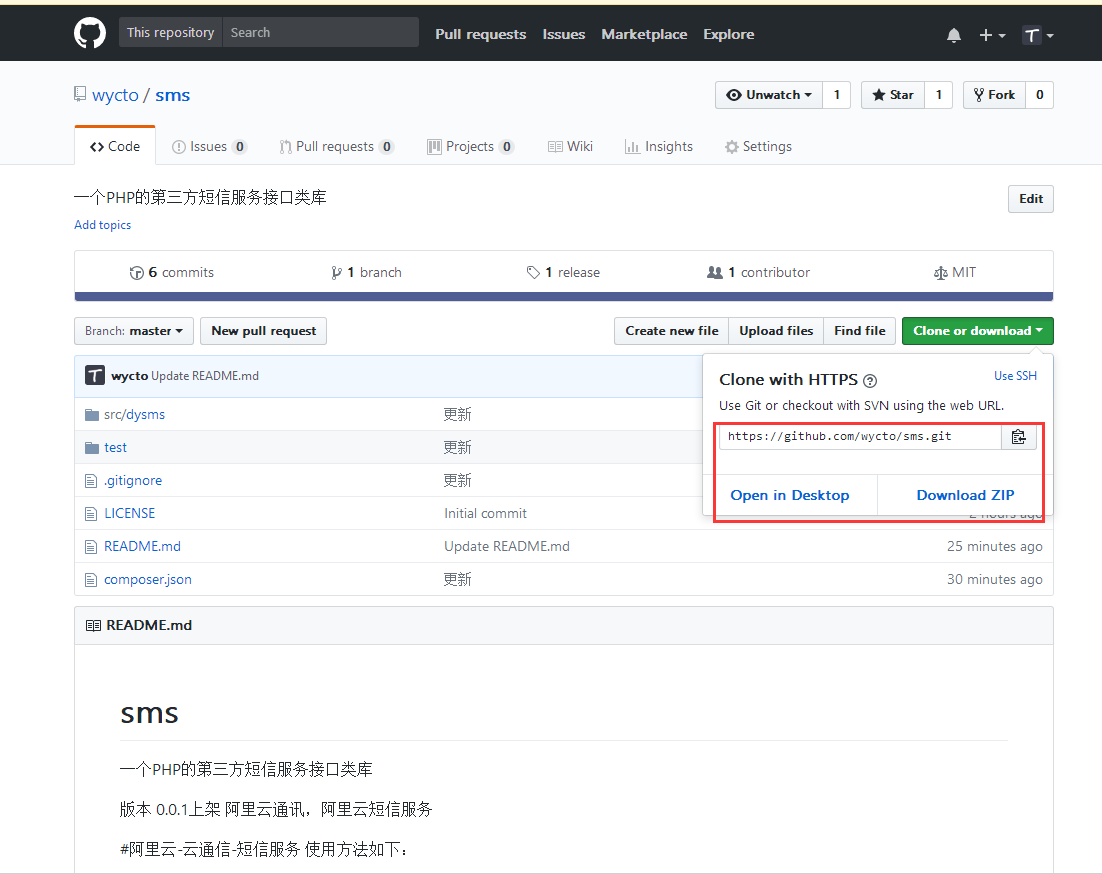Open the Settings tab
The width and height of the screenshot is (1102, 874).
coord(758,146)
